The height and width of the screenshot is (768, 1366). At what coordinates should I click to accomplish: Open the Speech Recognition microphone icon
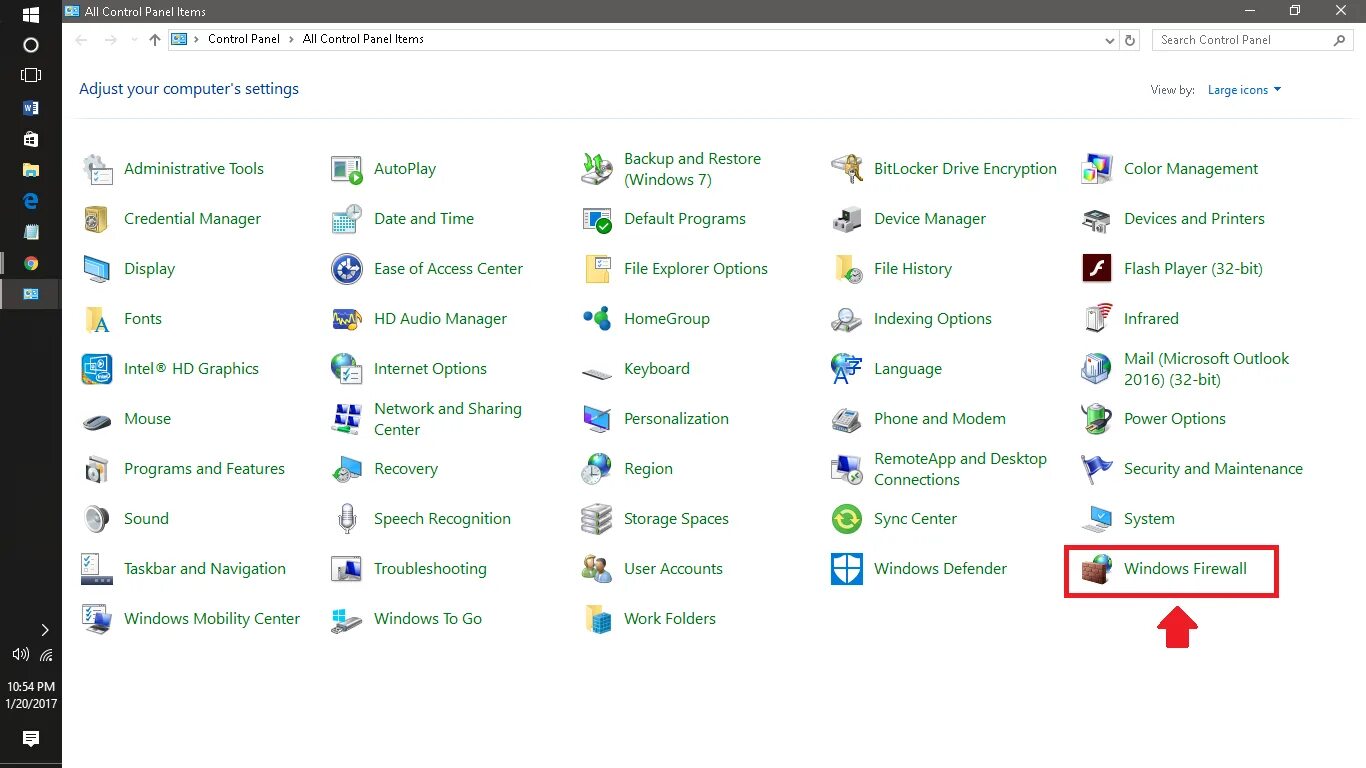[347, 519]
